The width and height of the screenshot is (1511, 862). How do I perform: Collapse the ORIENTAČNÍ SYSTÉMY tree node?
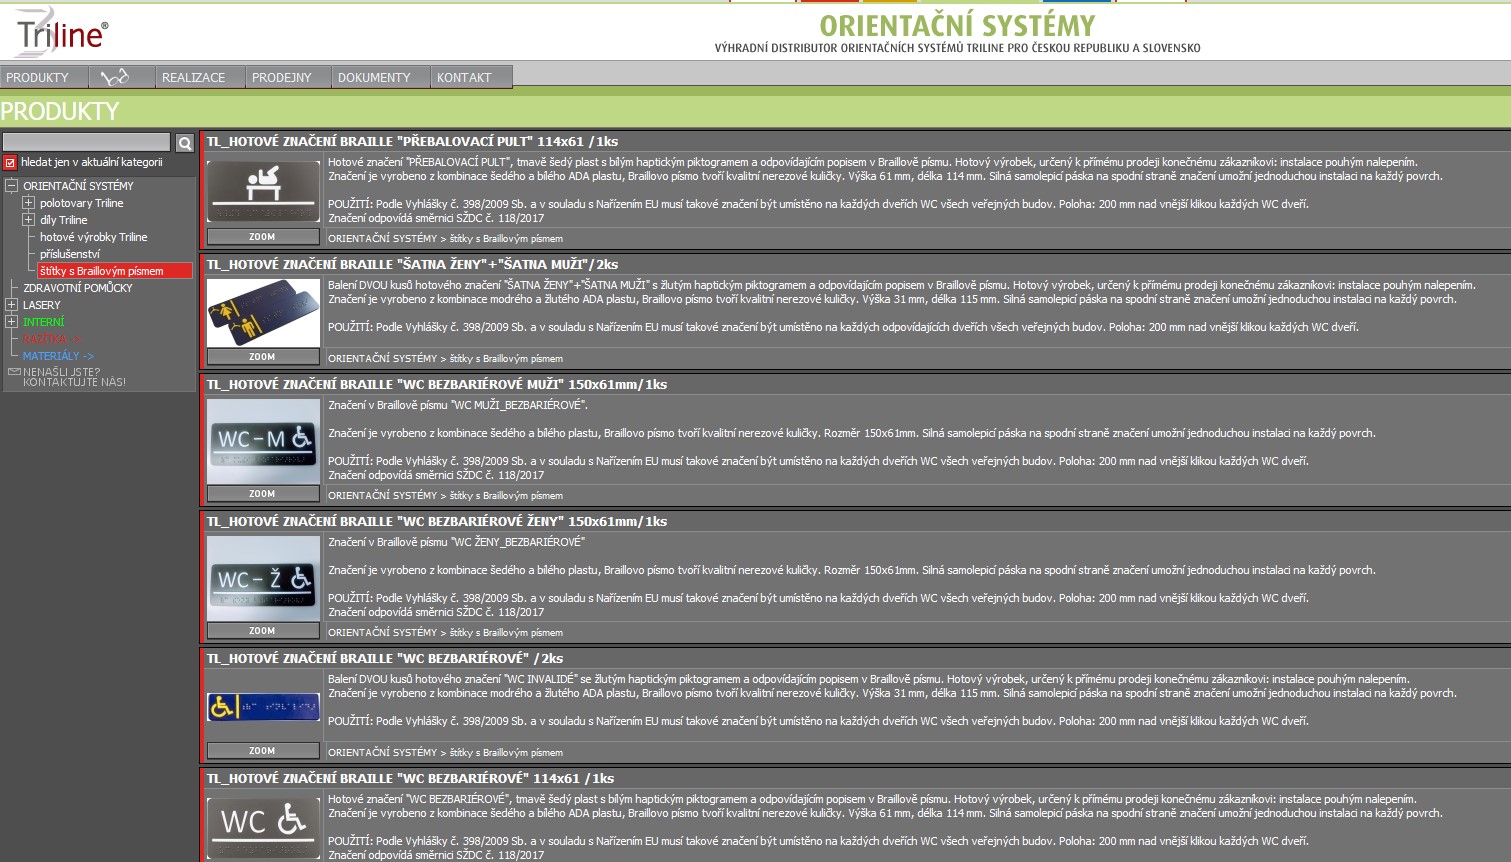tap(12, 186)
